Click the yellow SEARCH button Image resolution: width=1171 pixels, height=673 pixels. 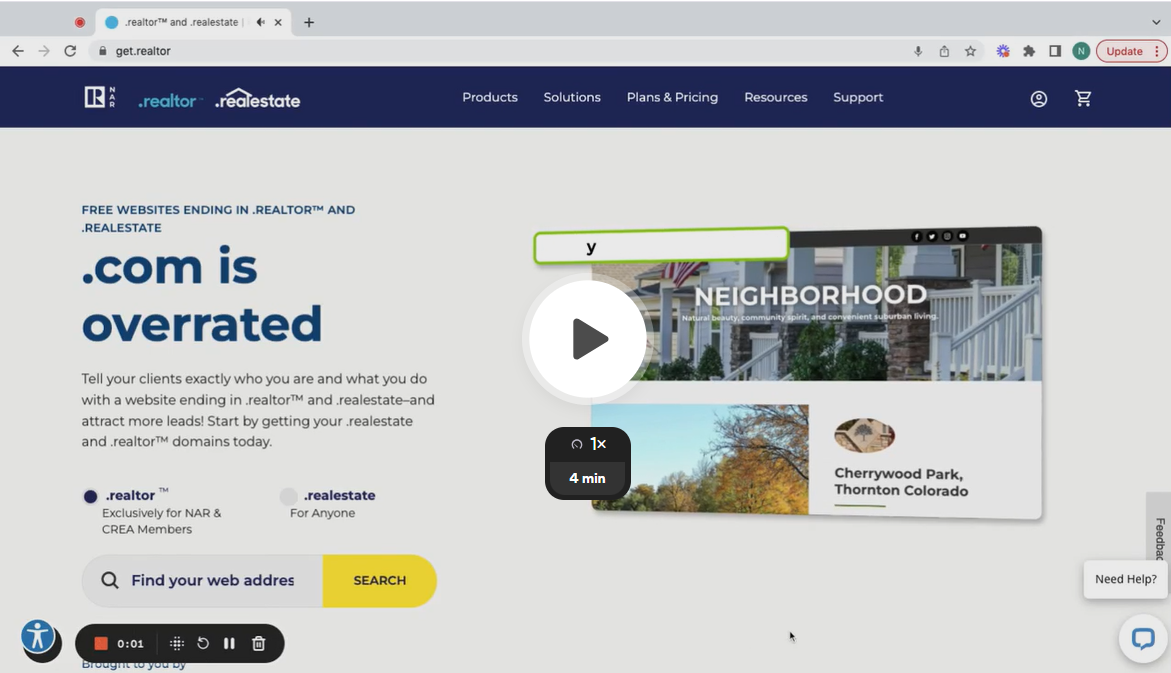(x=379, y=580)
